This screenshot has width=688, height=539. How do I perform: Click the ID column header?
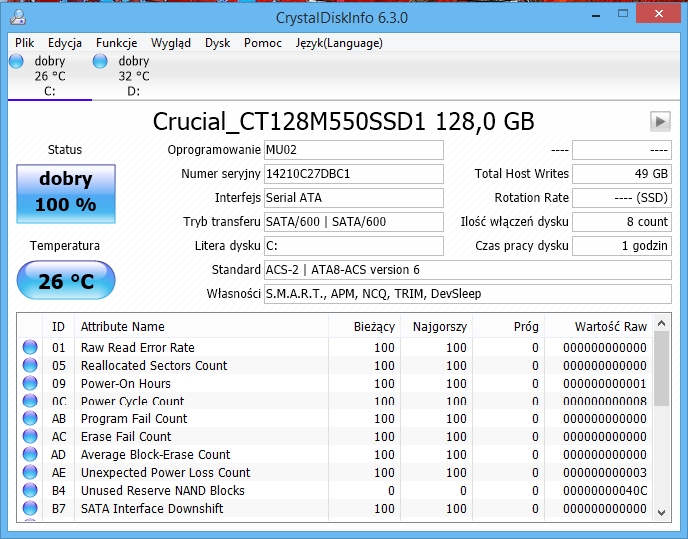click(58, 327)
